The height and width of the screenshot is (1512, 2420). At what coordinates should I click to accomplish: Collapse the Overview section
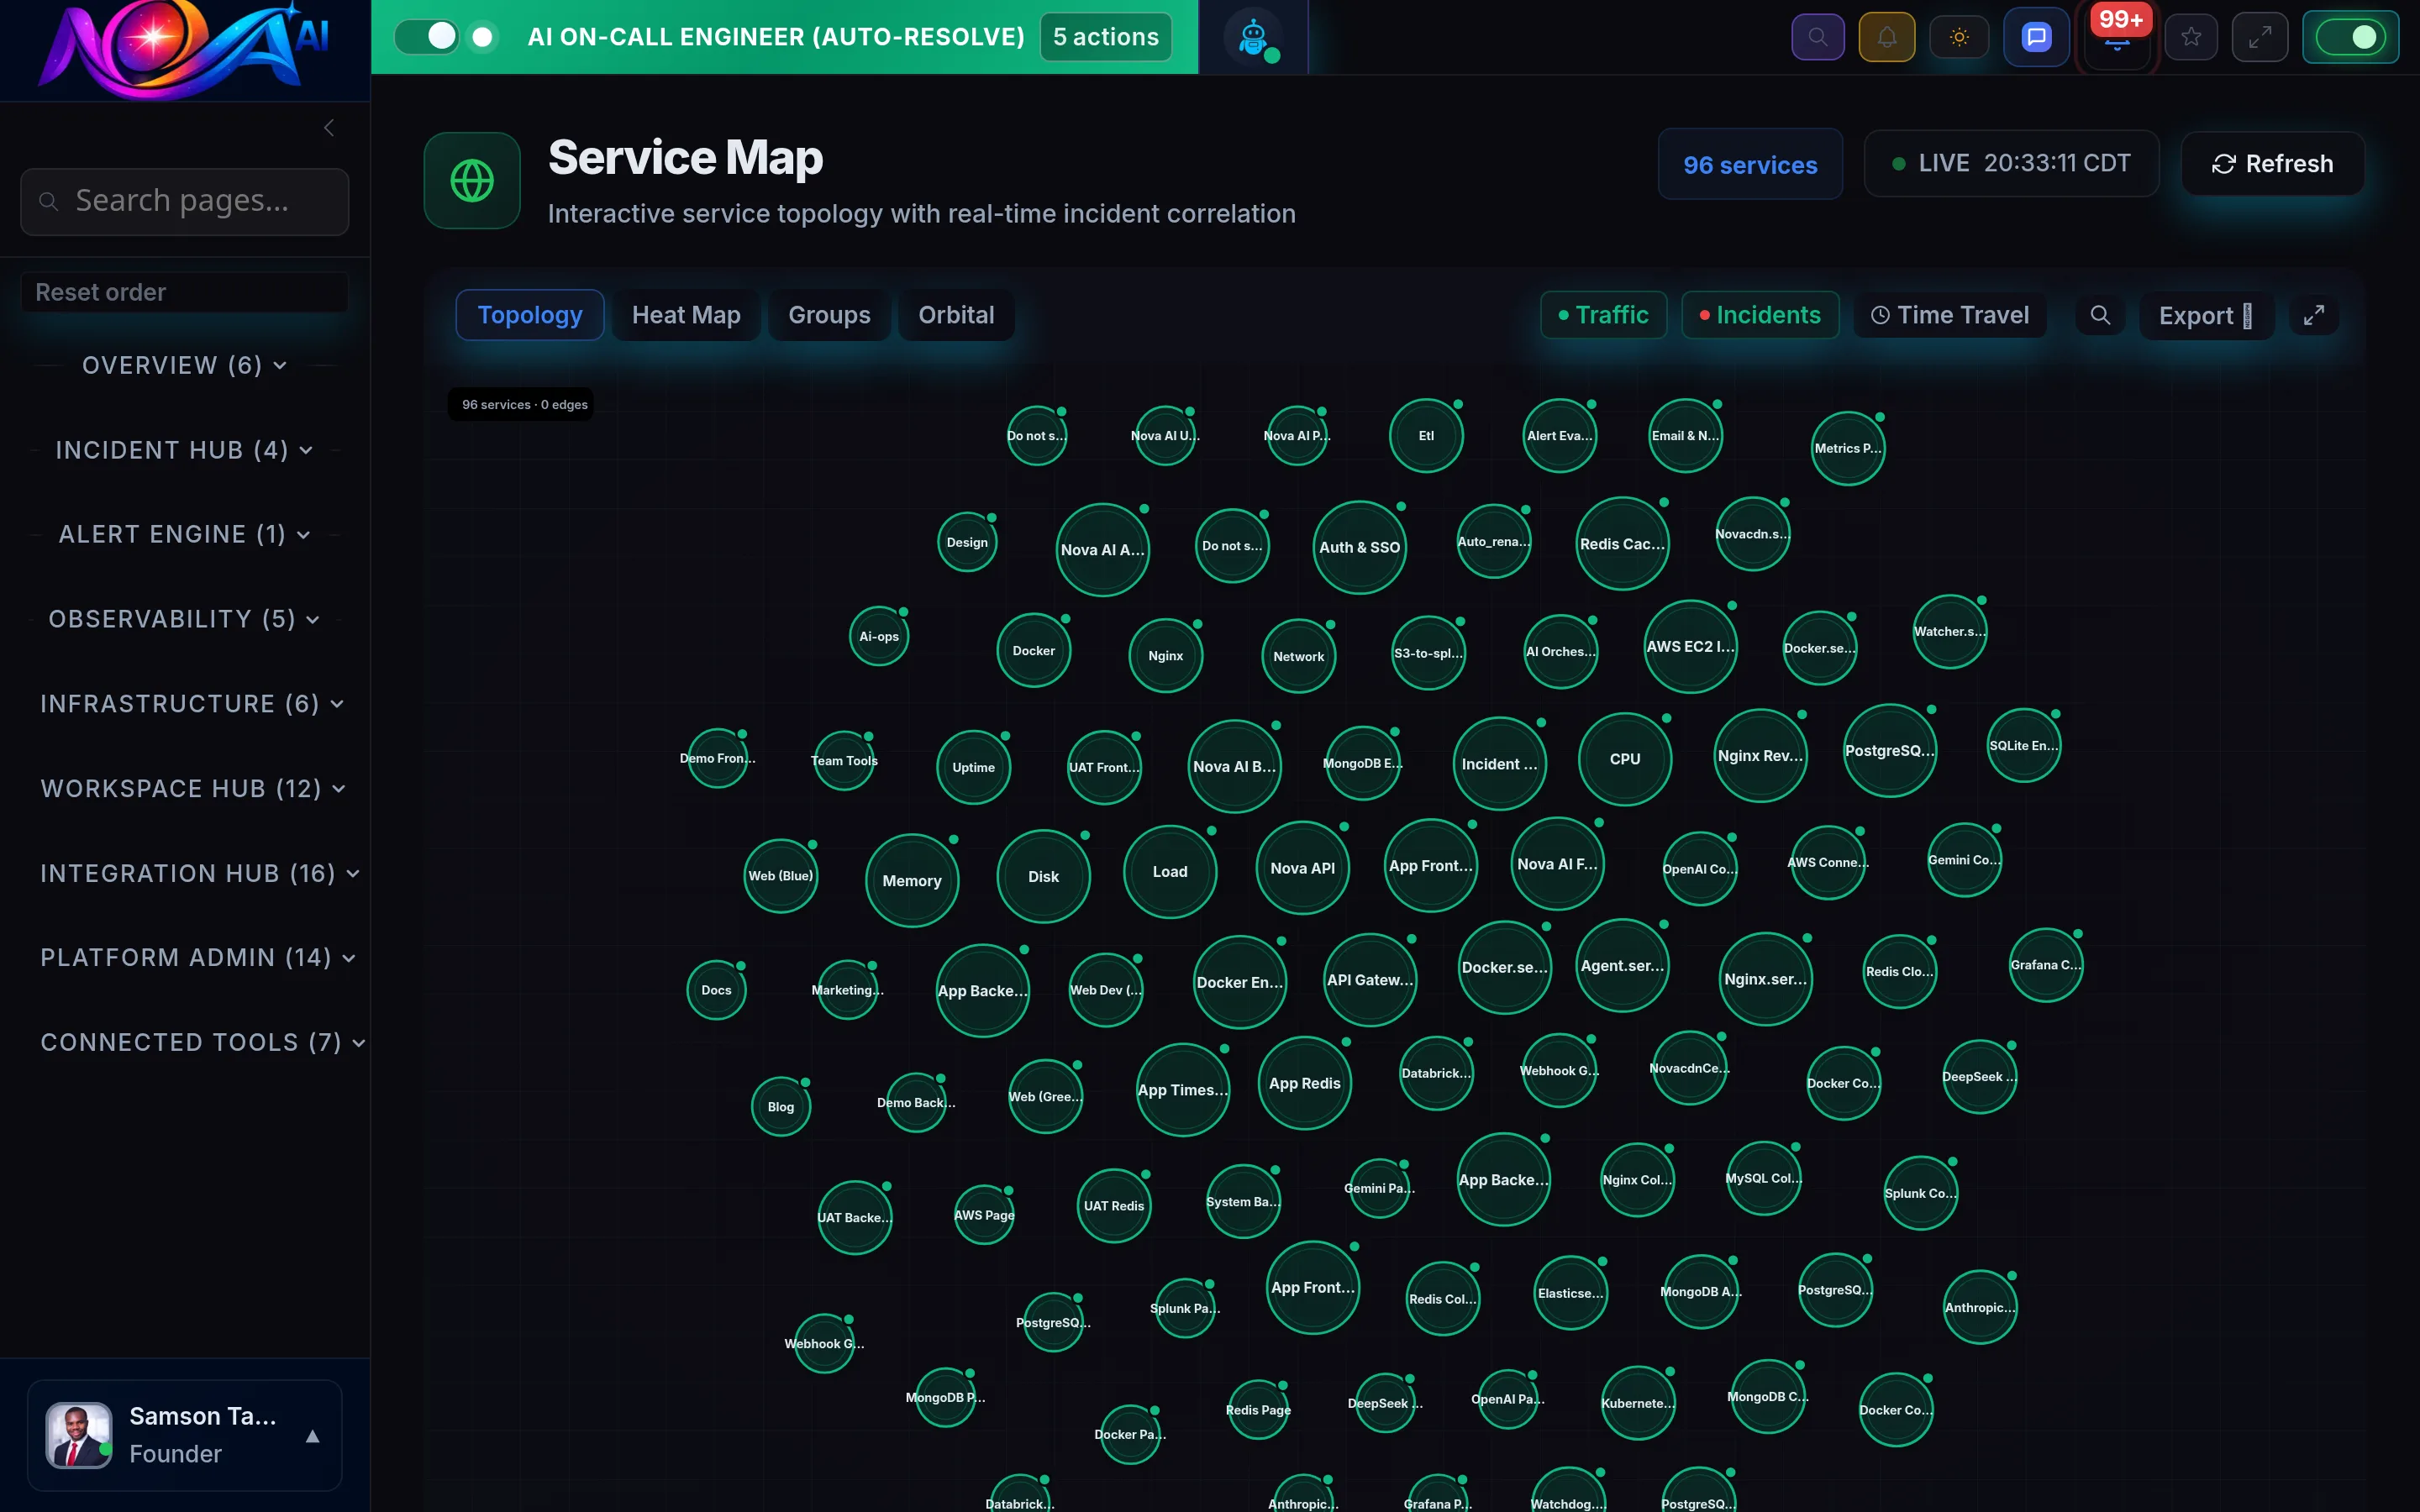184,365
